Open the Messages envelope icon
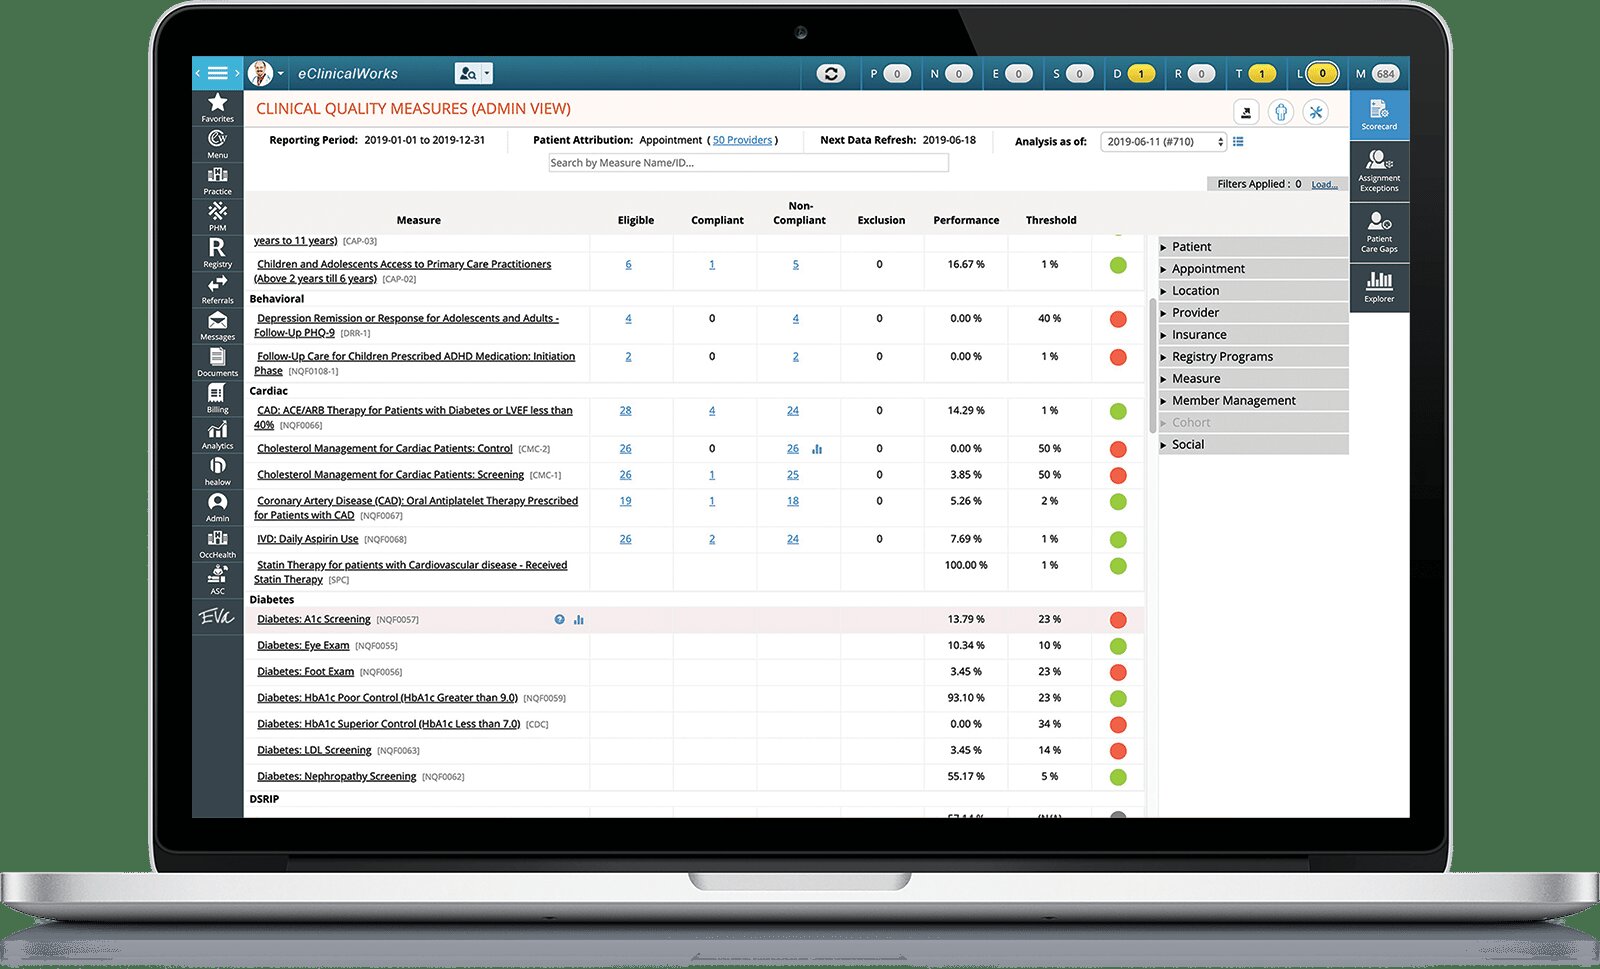Screen dimensions: 1600x969 pos(217,325)
